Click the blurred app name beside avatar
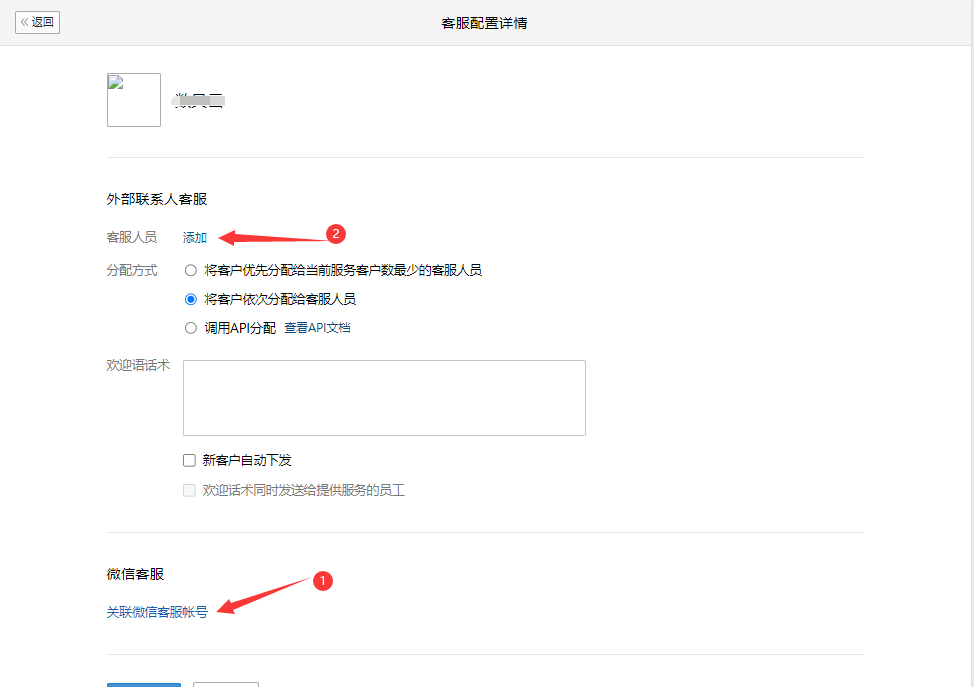This screenshot has width=974, height=687. tap(199, 101)
